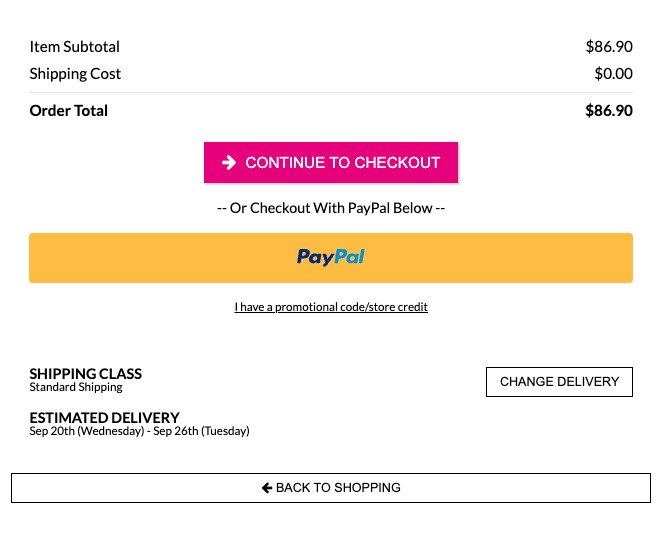Click the Item Subtotal label

coord(74,46)
